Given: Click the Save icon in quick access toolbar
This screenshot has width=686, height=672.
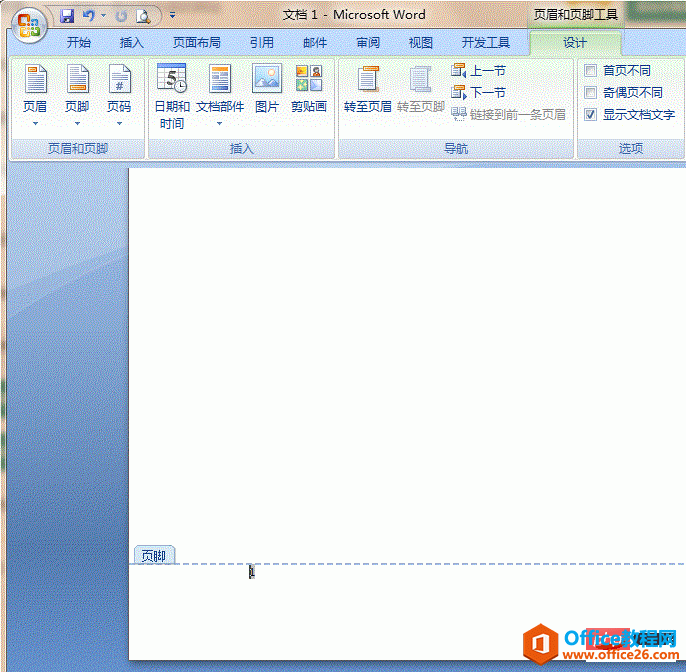Looking at the screenshot, I should pyautogui.click(x=67, y=16).
